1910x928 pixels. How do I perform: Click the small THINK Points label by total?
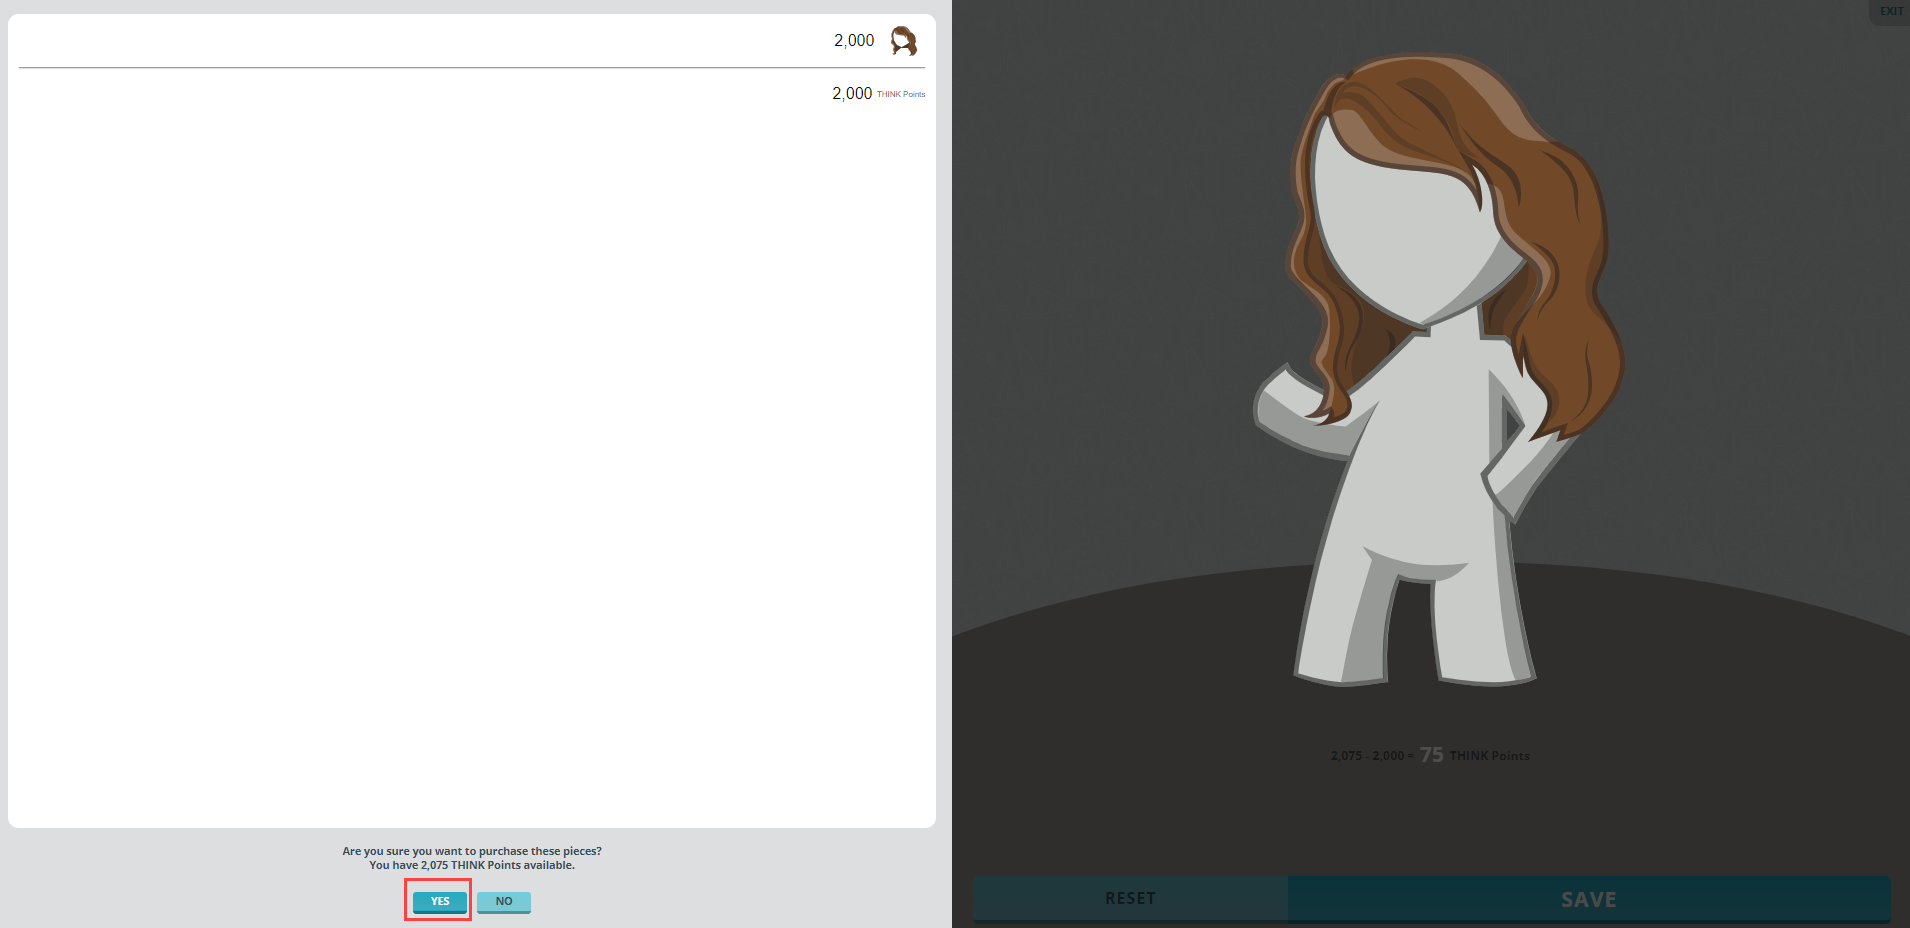[x=901, y=94]
